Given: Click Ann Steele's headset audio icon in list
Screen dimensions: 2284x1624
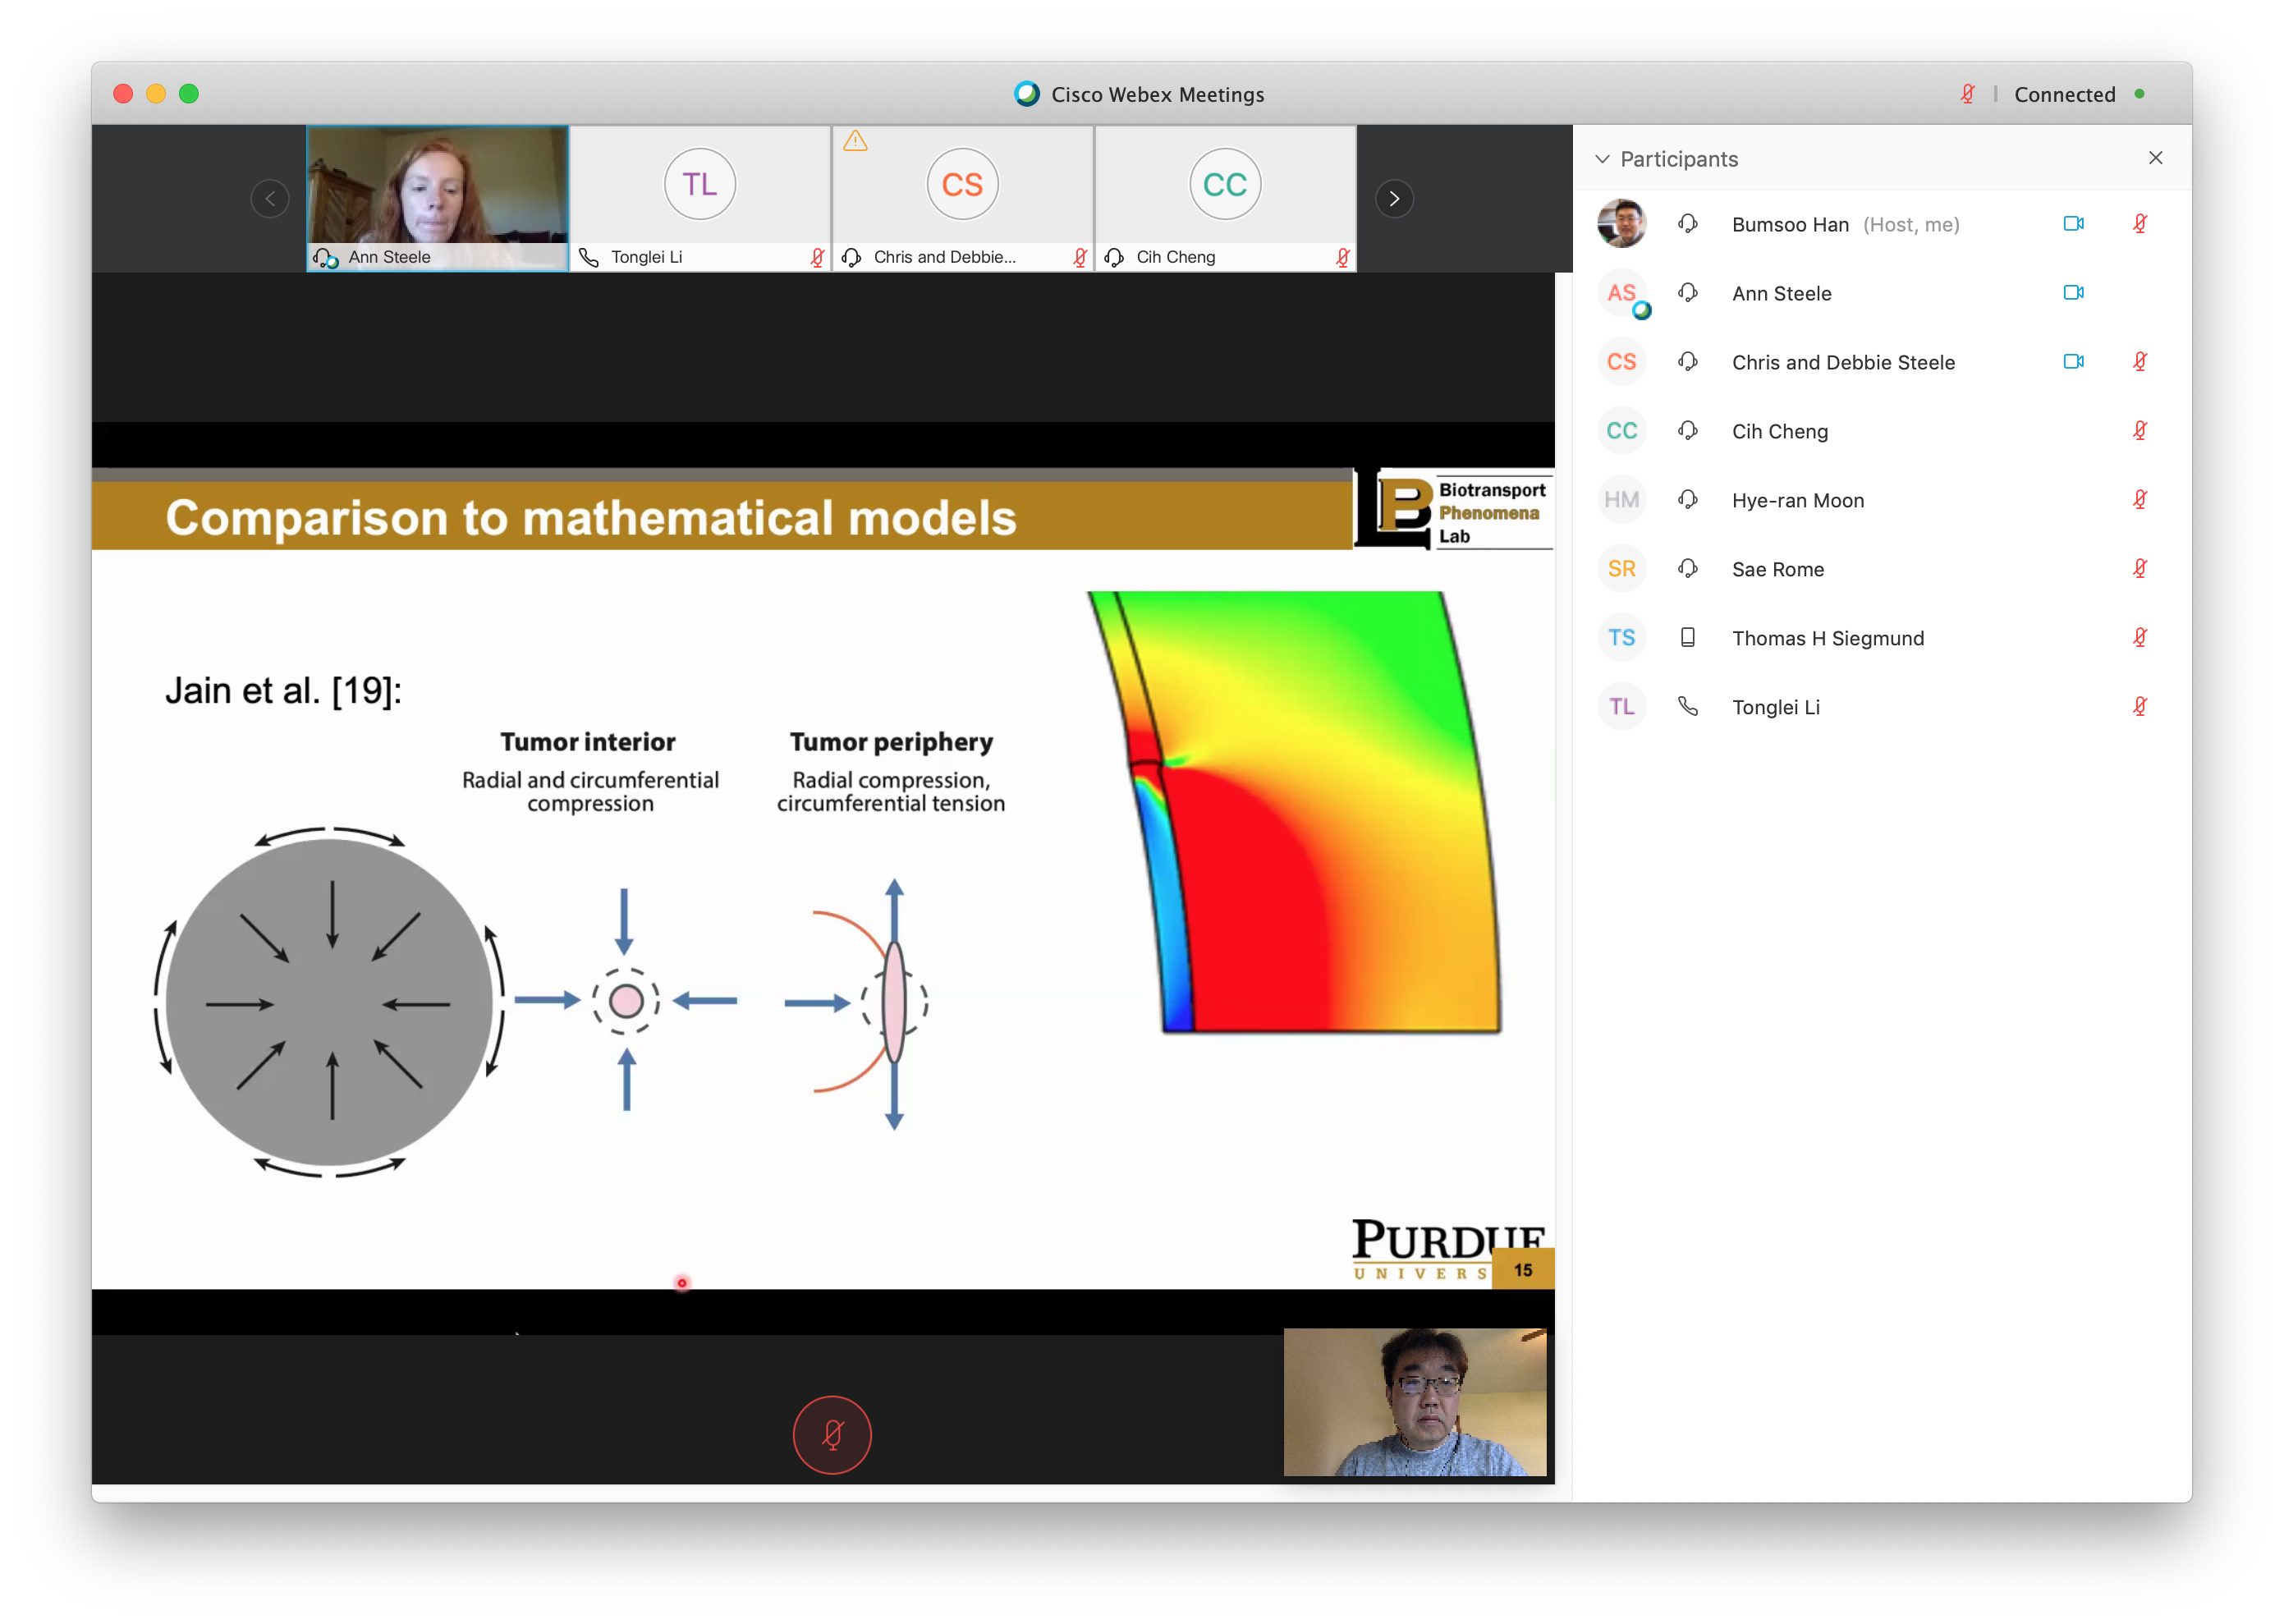Looking at the screenshot, I should coord(1688,293).
